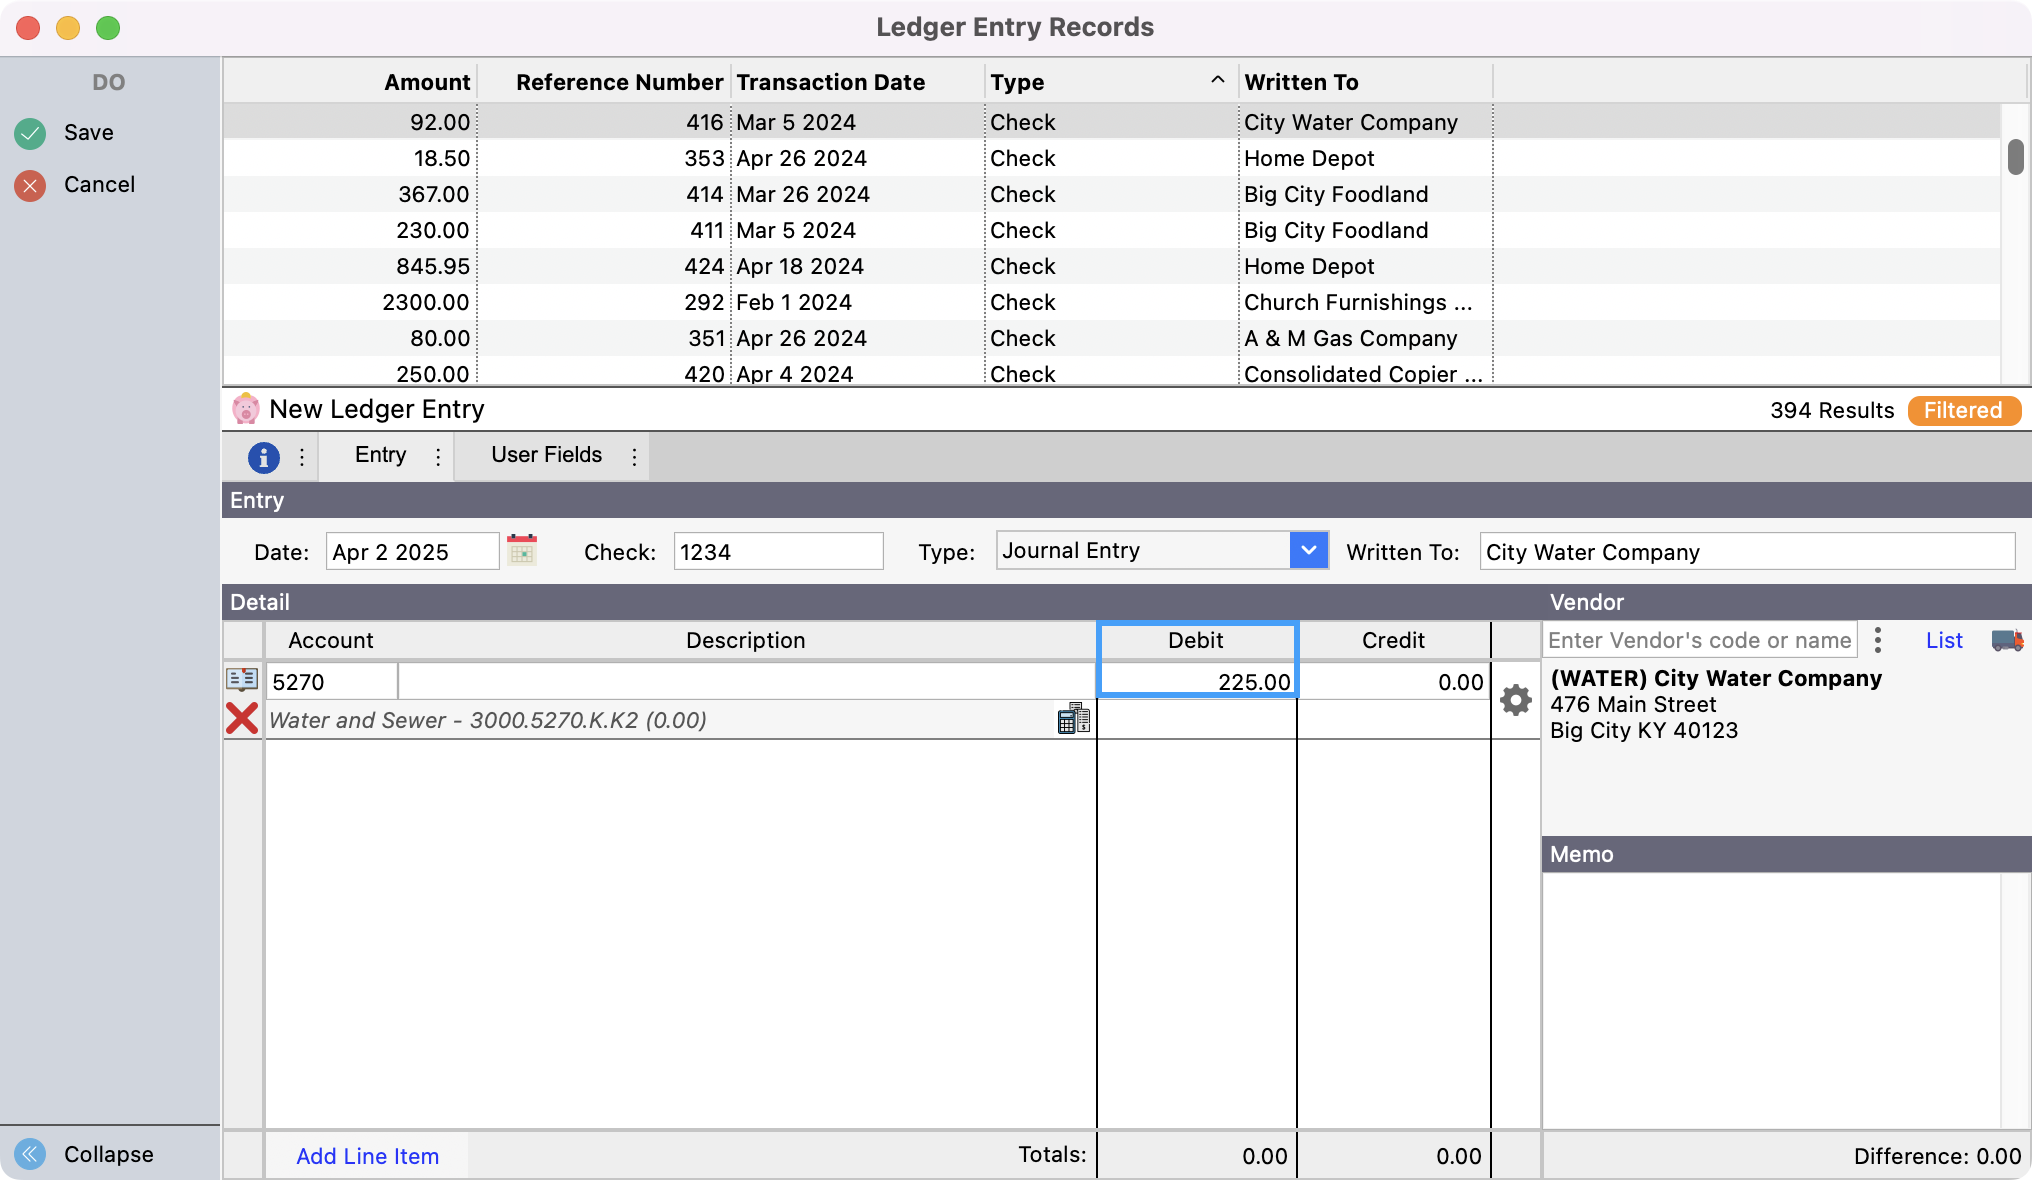This screenshot has width=2032, height=1180.
Task: Click the Add Line Item link
Action: coord(367,1156)
